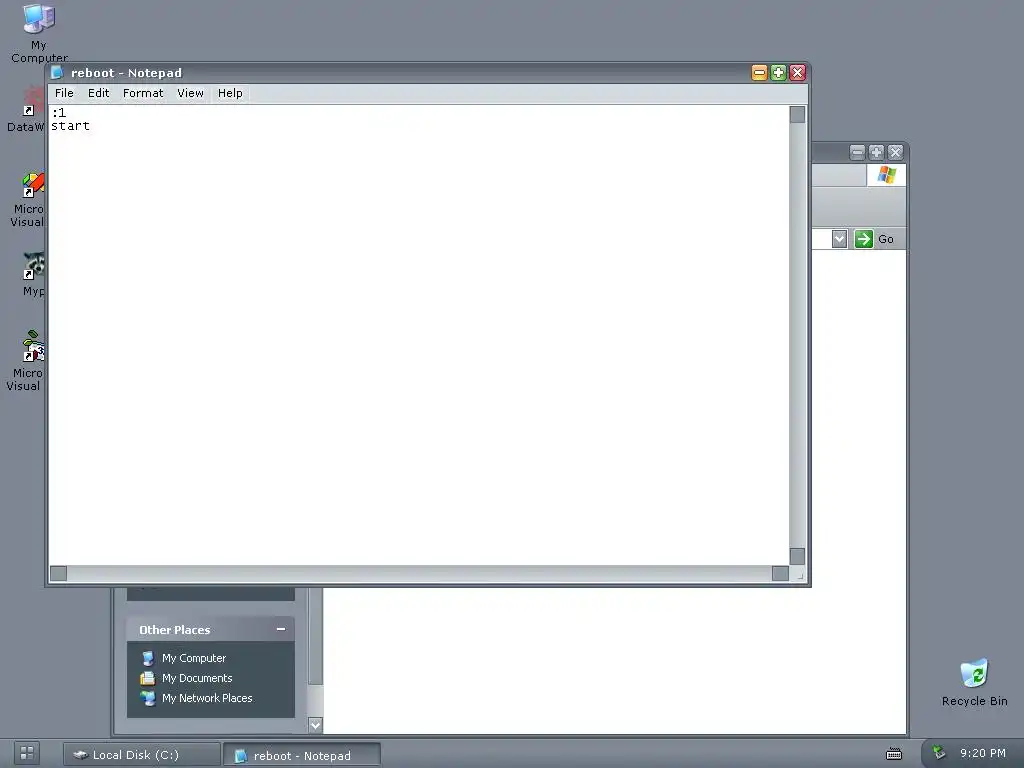Click the :1 line in Notepad

[x=59, y=112]
